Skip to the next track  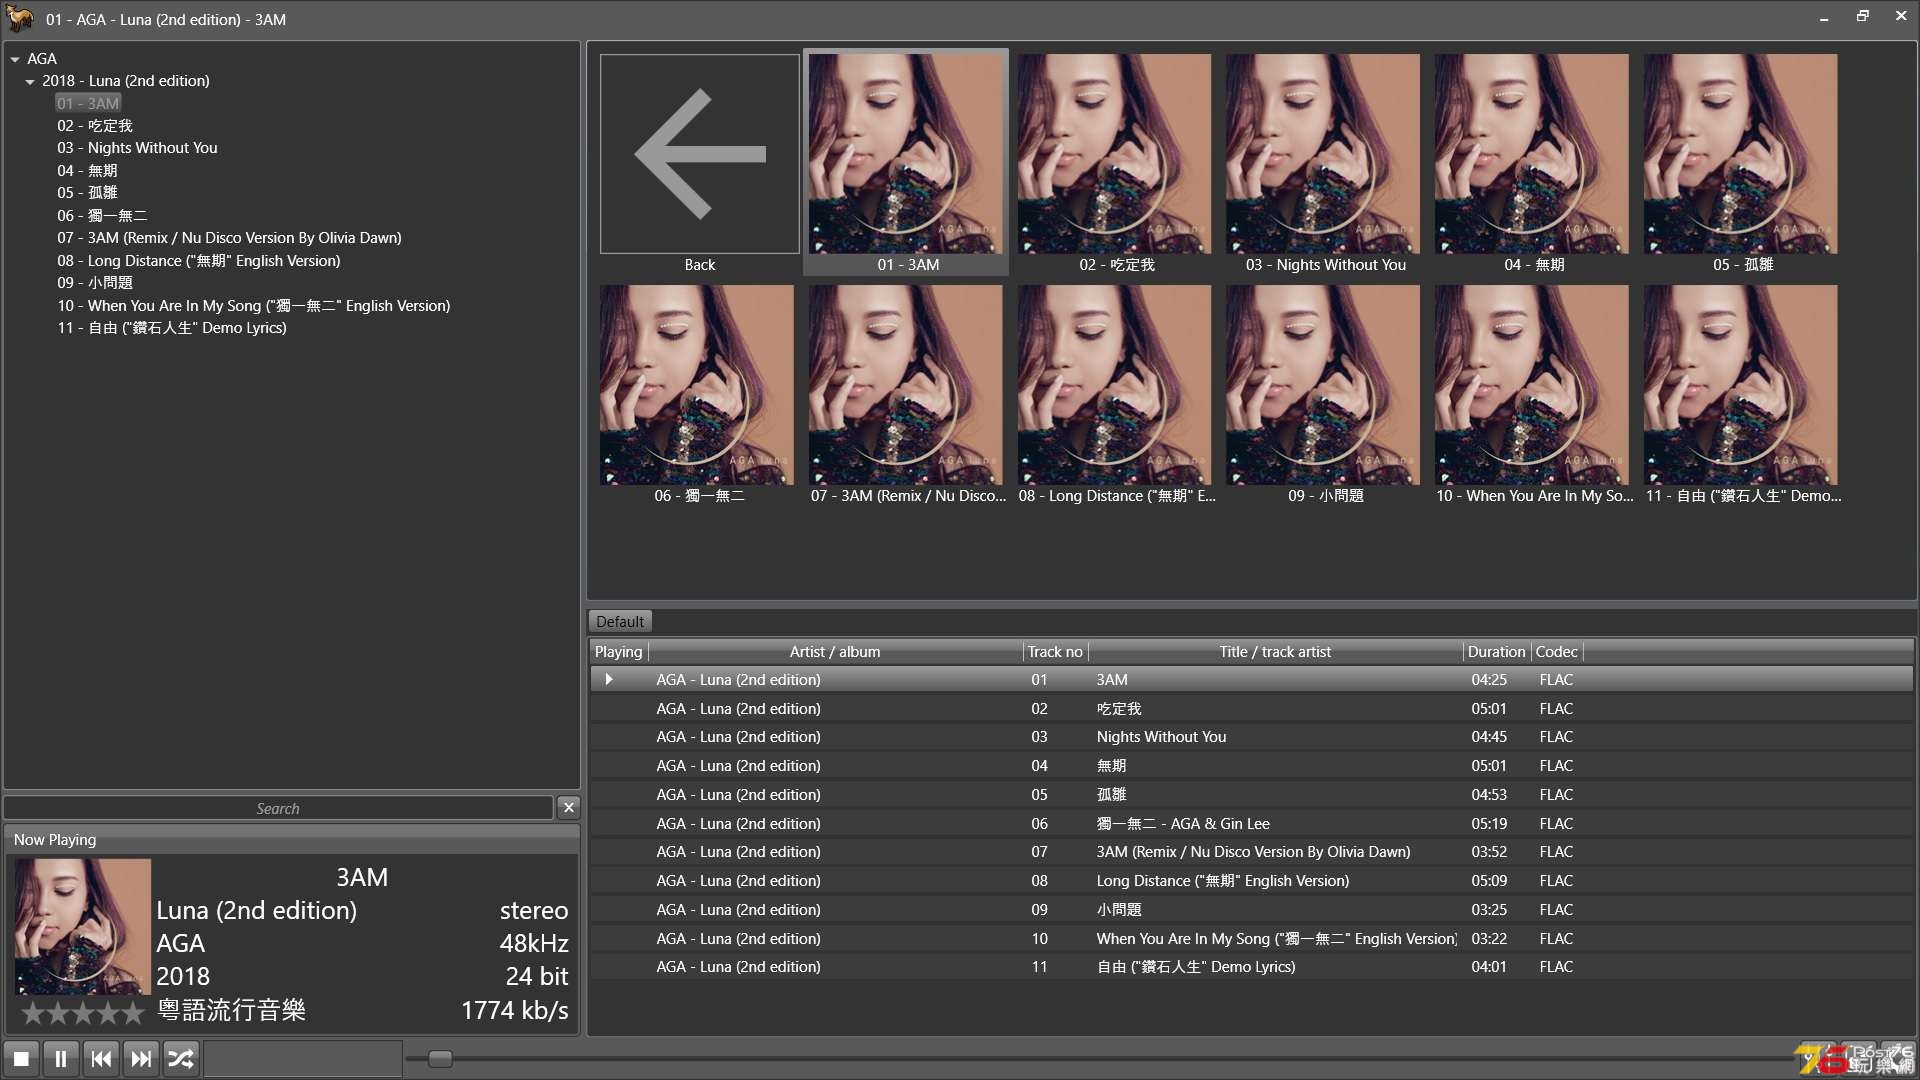[141, 1058]
